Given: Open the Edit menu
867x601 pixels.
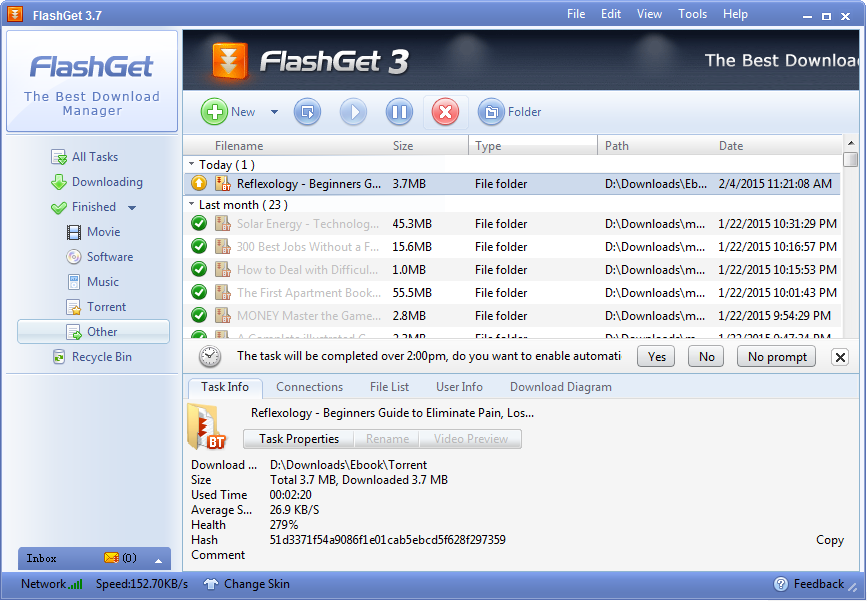Looking at the screenshot, I should (611, 14).
